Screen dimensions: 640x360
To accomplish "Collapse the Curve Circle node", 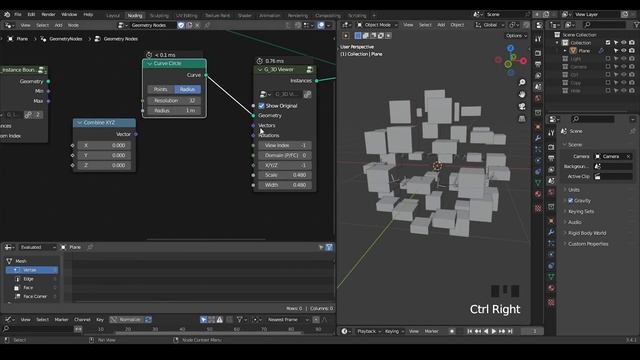I will point(149,64).
